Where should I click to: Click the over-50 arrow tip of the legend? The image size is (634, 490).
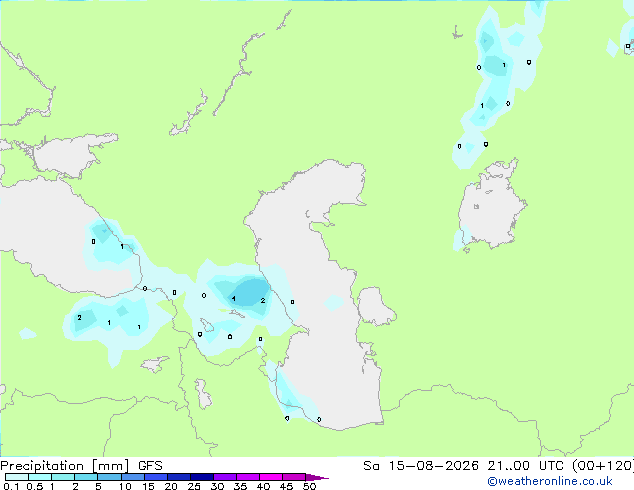[317, 477]
